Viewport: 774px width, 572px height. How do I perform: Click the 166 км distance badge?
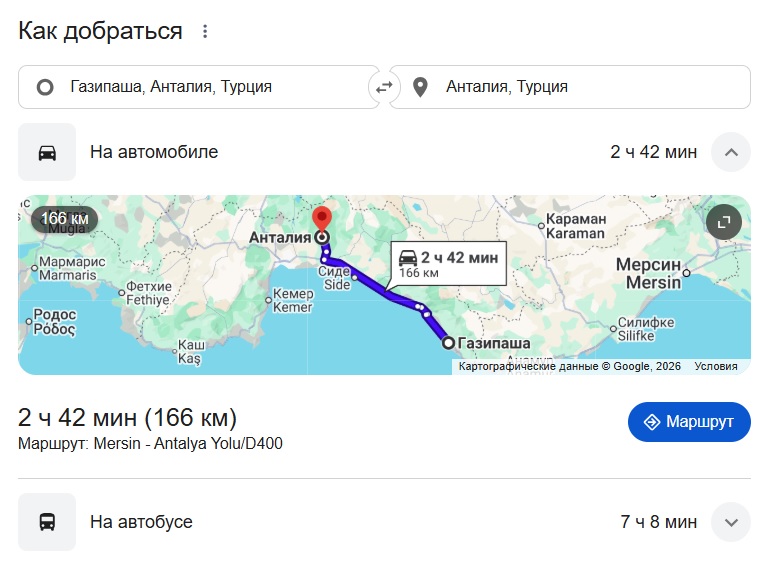tap(65, 218)
